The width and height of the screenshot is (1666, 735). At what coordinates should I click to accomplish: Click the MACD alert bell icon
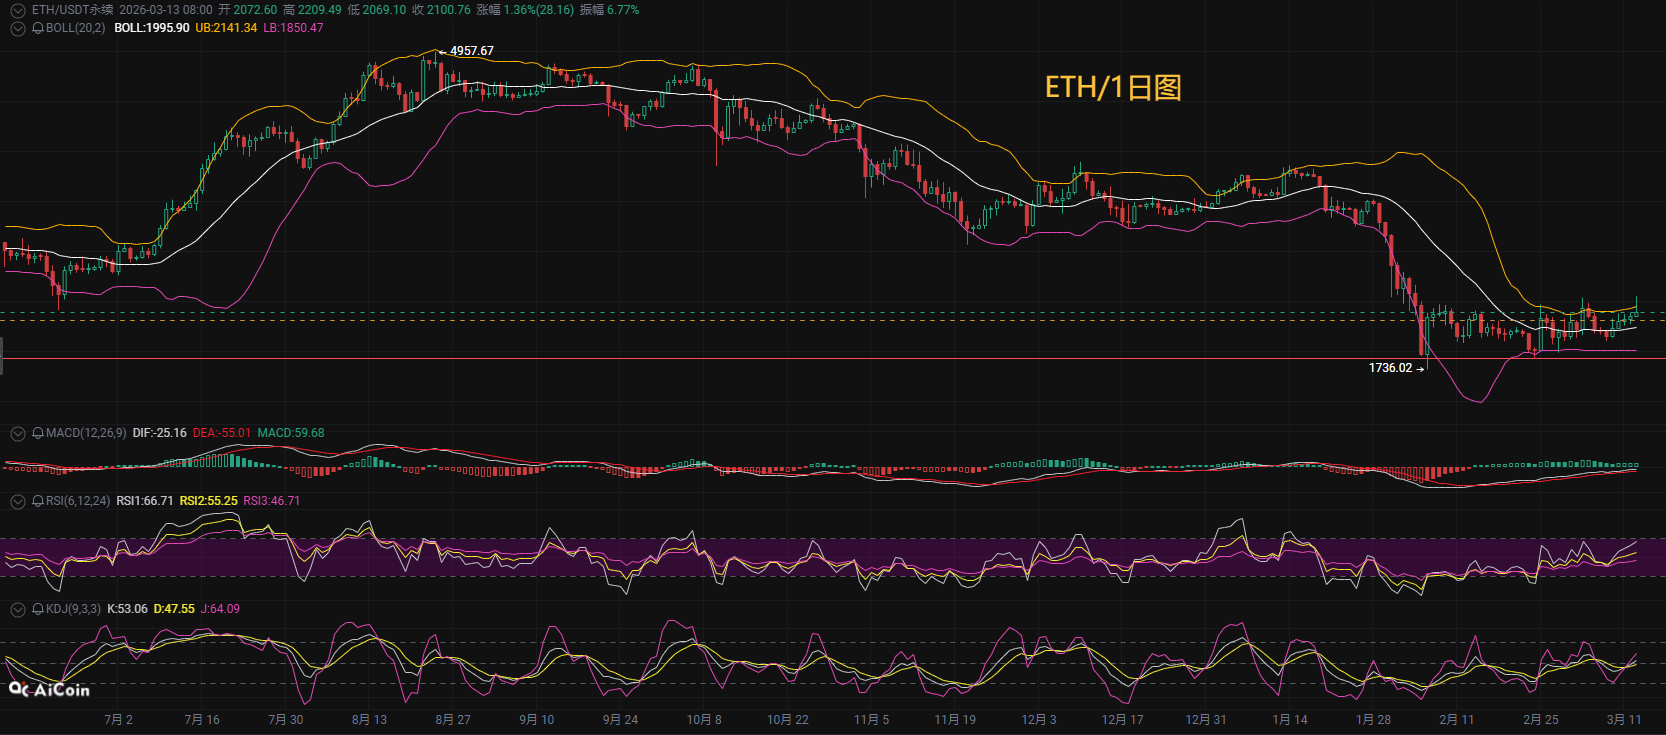(38, 434)
